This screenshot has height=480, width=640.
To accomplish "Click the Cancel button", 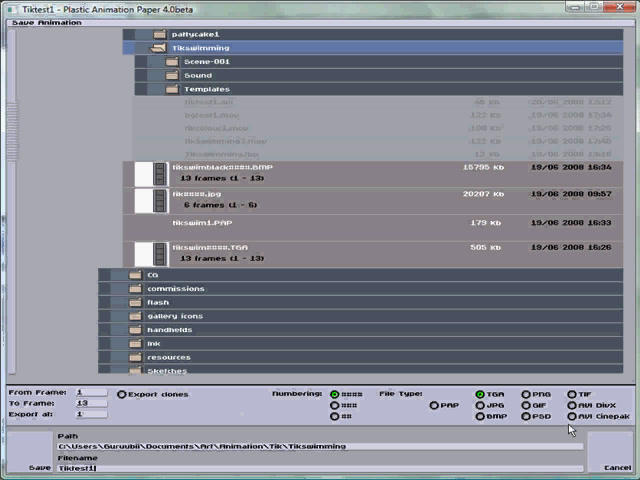I will 610,452.
